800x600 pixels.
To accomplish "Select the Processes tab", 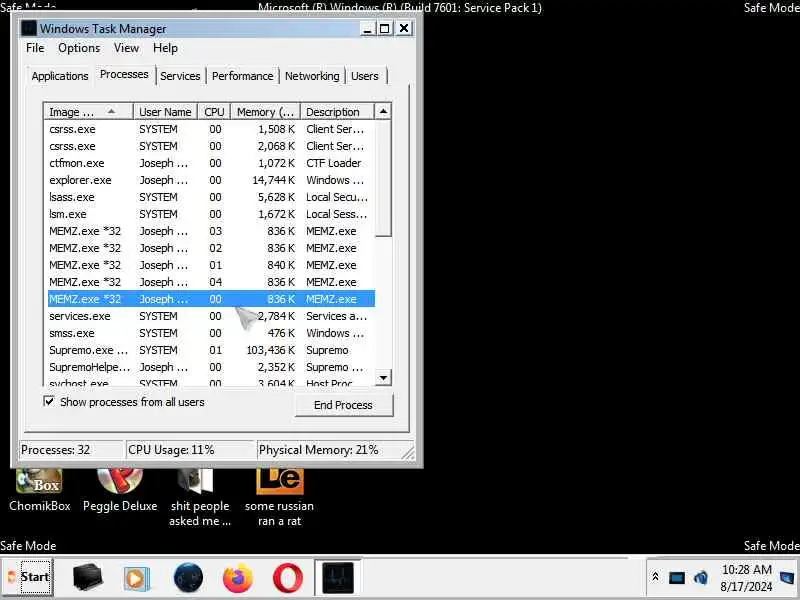I will tap(124, 74).
